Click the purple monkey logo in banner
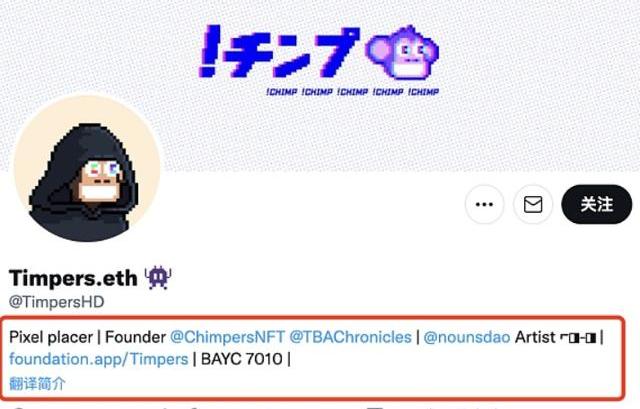This screenshot has height=409, width=640. [x=402, y=52]
